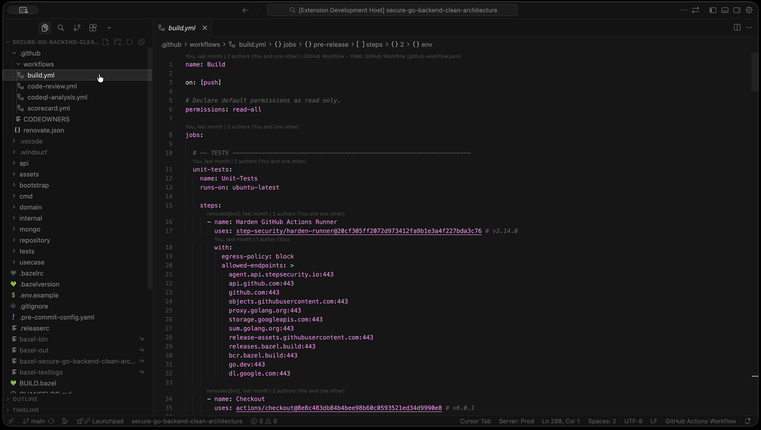Open the title bar more actions ellipsis
761x430 pixels.
(x=683, y=10)
